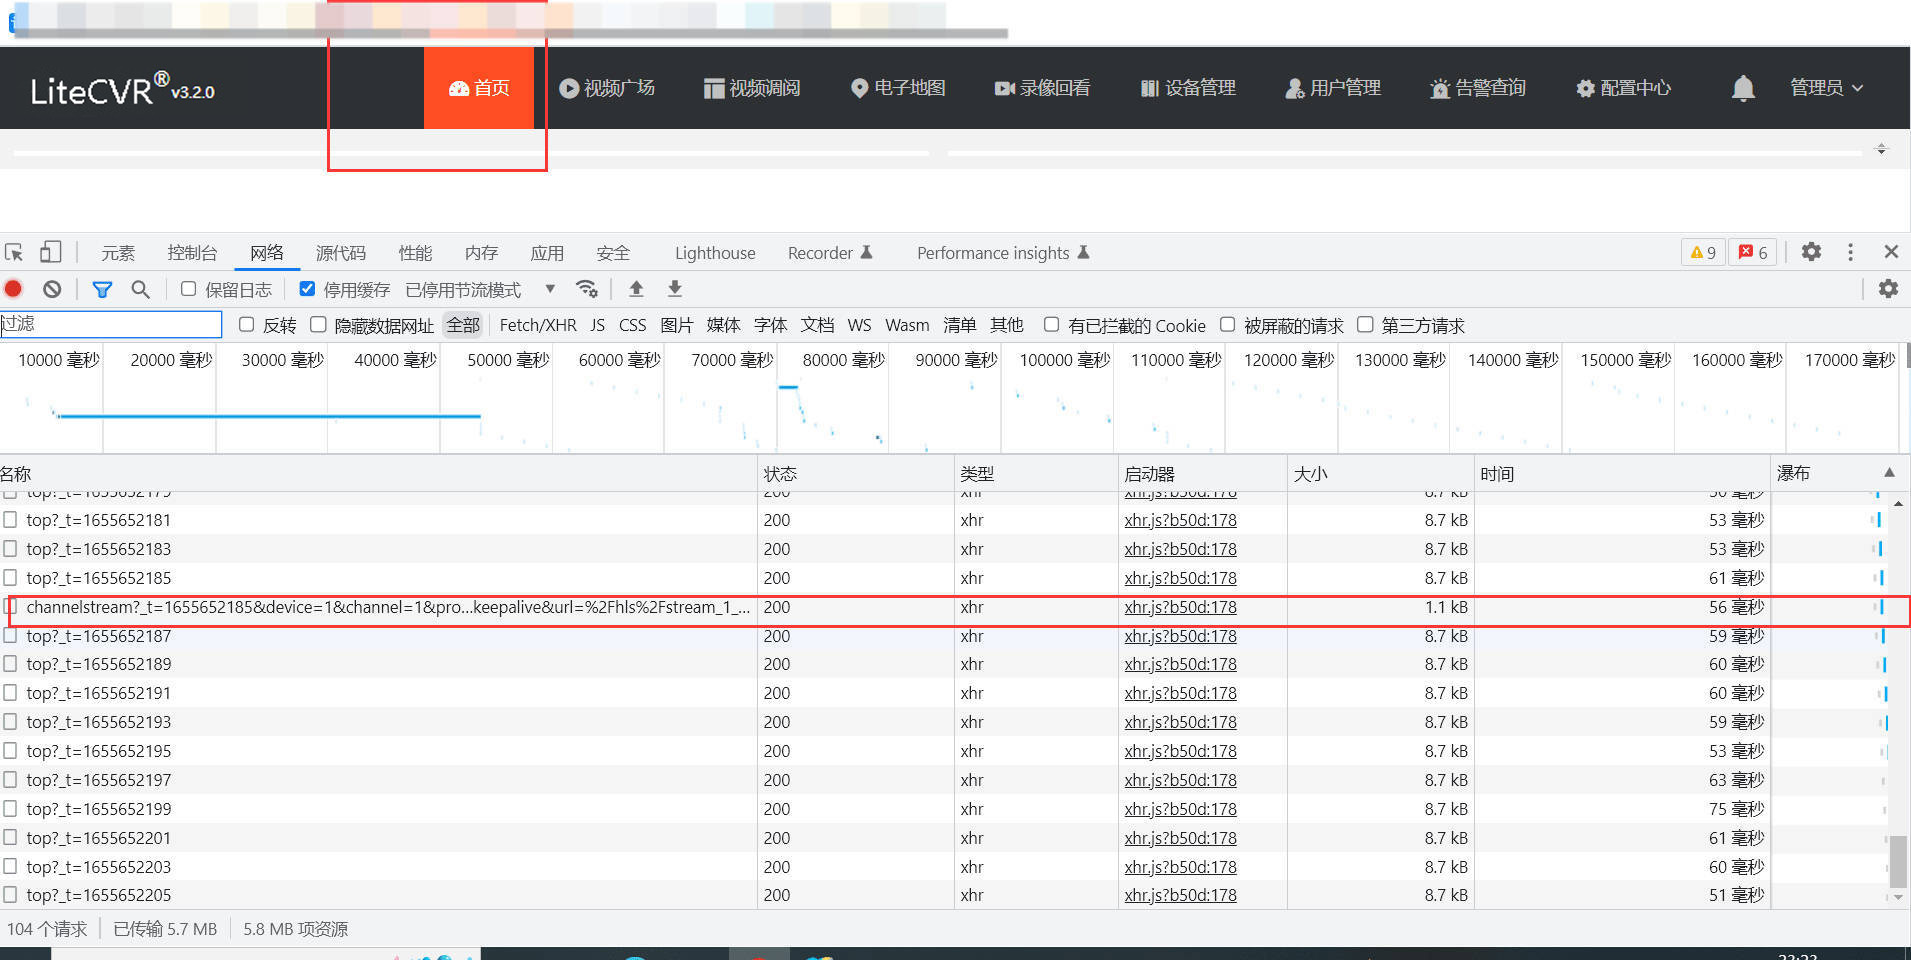Open 配置中心 settings page
Image resolution: width=1911 pixels, height=960 pixels.
point(1623,88)
